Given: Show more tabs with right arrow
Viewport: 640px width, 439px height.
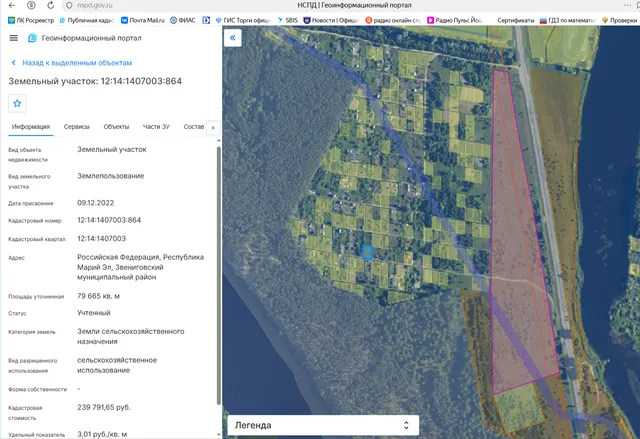Looking at the screenshot, I should click(213, 128).
